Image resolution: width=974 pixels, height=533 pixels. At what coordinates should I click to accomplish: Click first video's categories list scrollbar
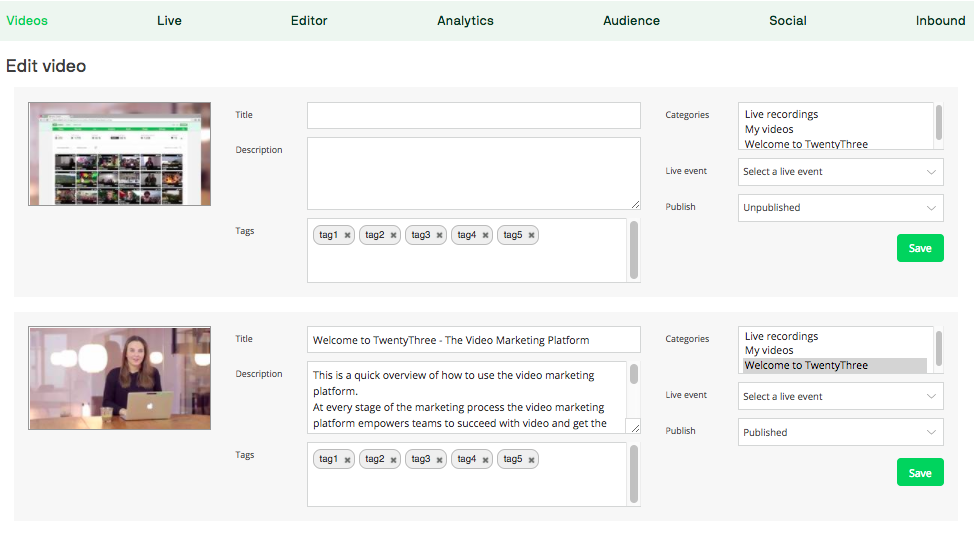pyautogui.click(x=939, y=122)
